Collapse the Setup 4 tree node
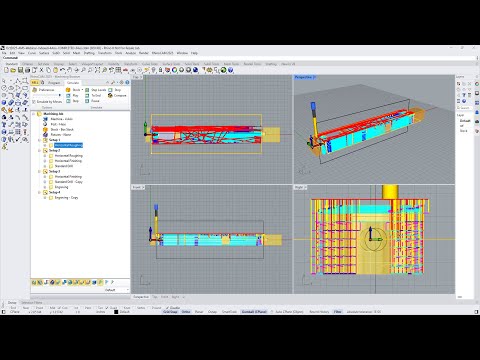This screenshot has width=480, height=360. tap(40, 192)
